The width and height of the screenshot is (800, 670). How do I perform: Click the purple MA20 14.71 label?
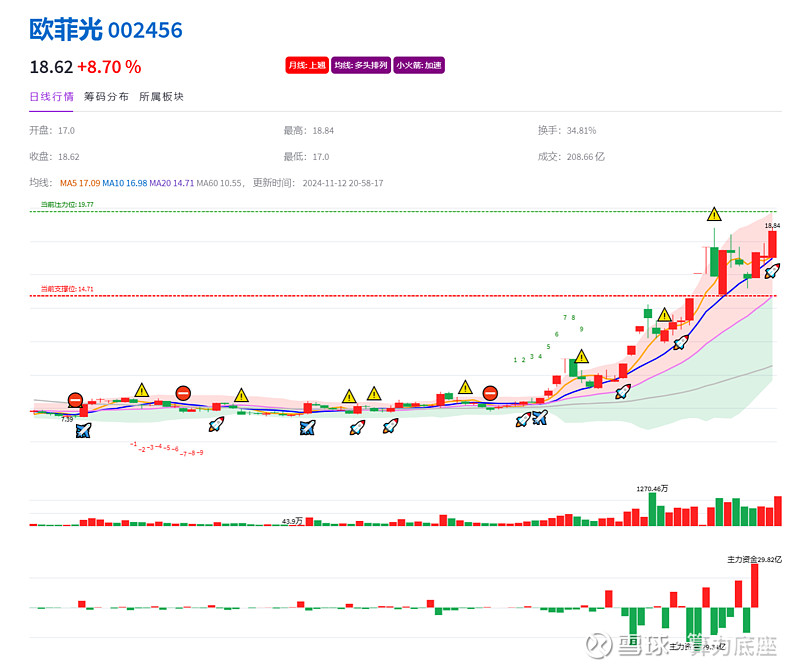[x=171, y=183]
